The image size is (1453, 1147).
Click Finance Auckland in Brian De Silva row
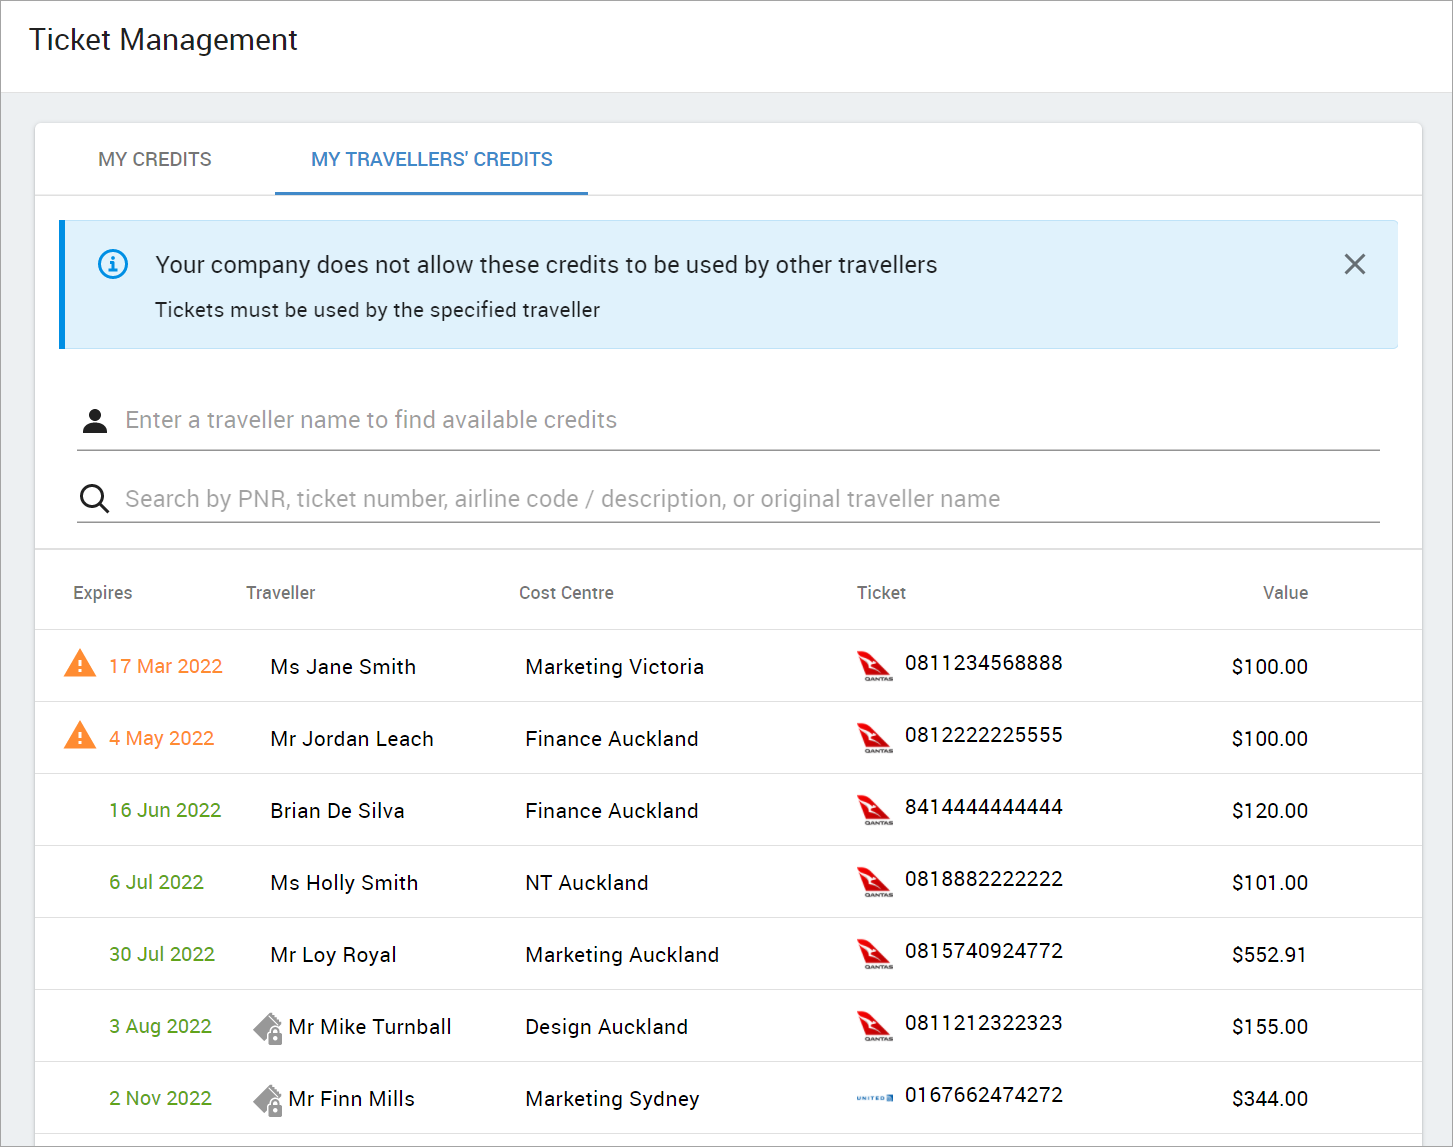tap(612, 811)
